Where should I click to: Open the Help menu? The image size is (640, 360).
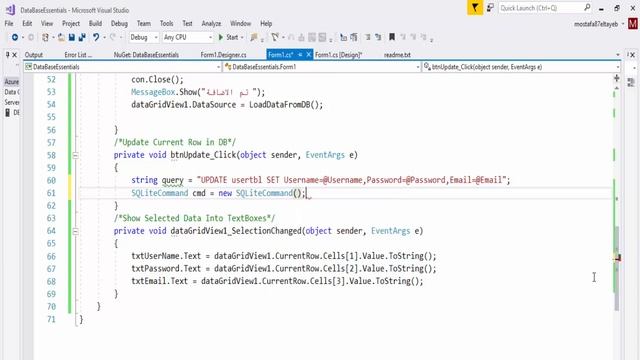pyautogui.click(x=266, y=24)
